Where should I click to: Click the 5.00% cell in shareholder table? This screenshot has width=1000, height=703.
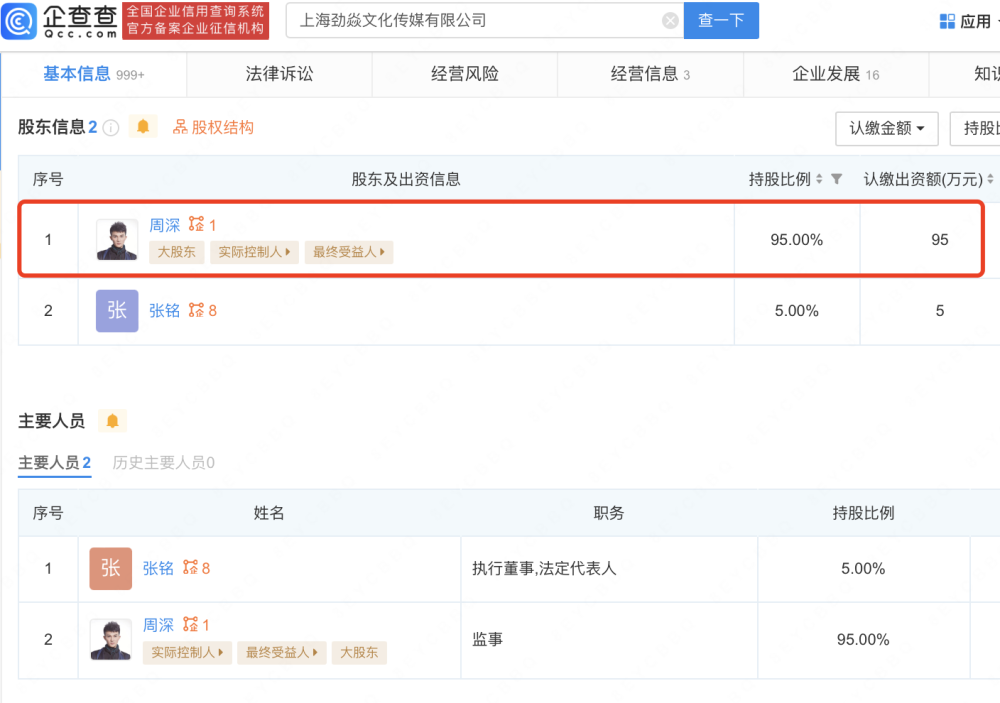(797, 311)
